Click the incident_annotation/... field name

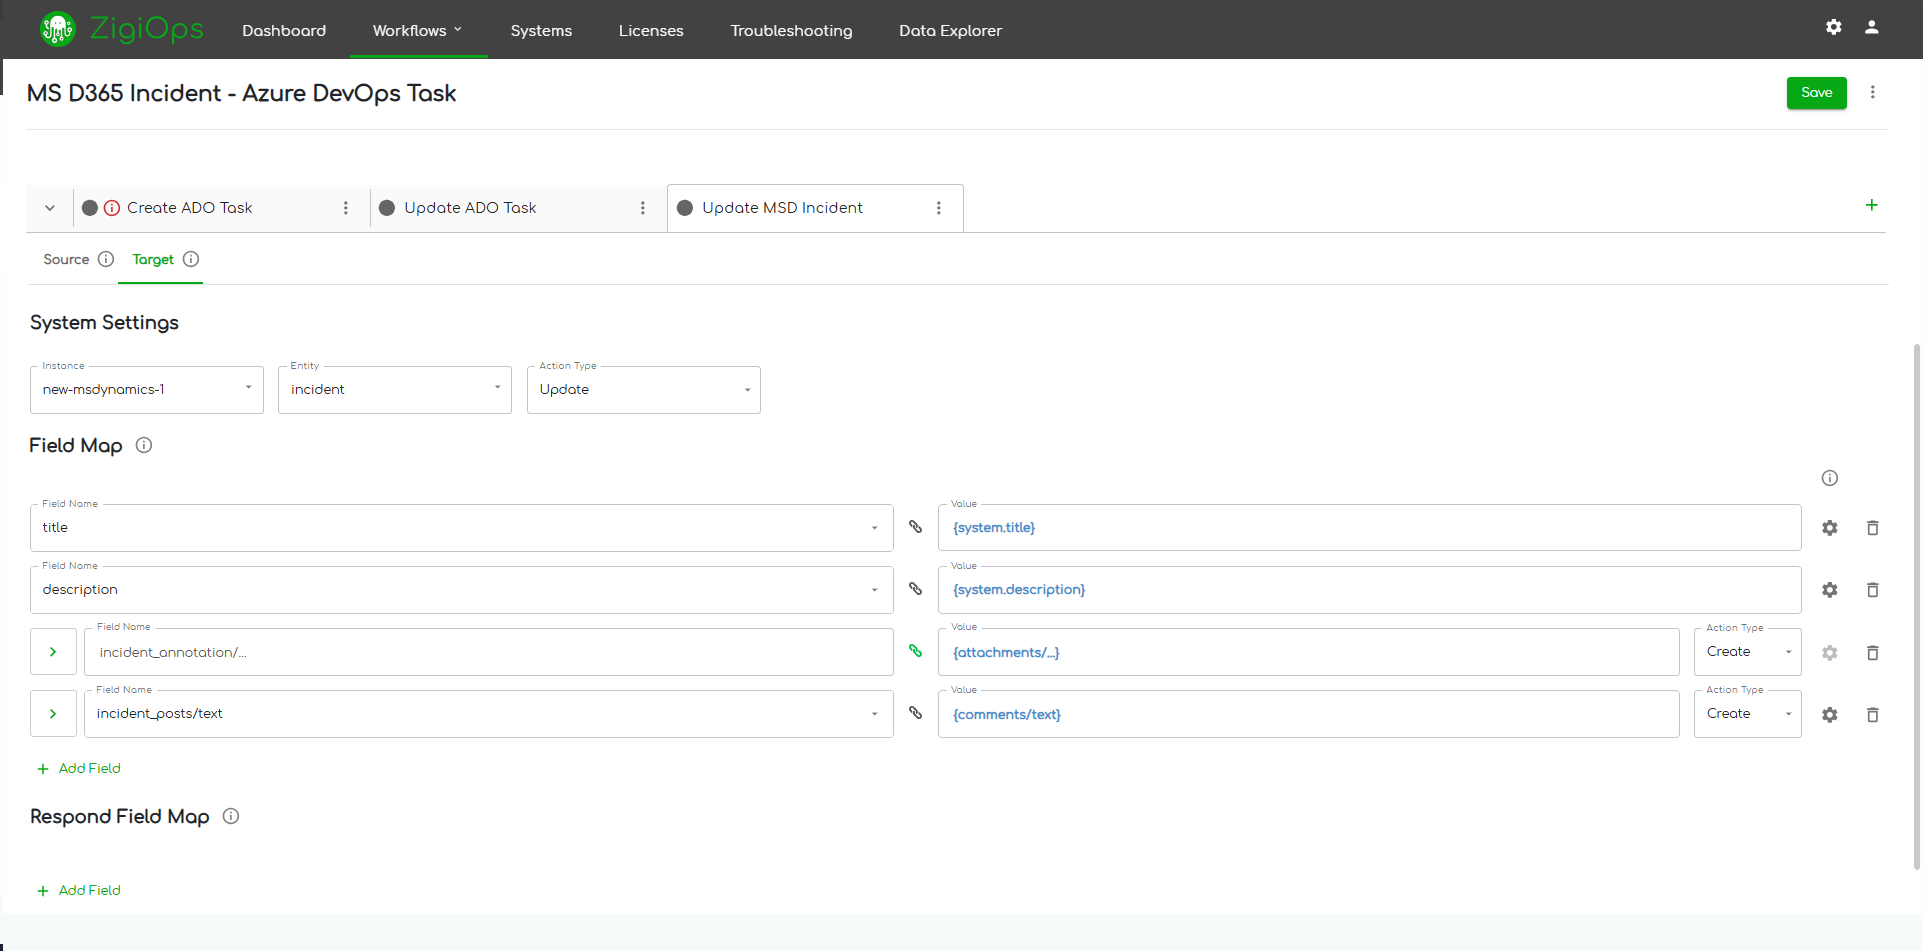pyautogui.click(x=489, y=652)
